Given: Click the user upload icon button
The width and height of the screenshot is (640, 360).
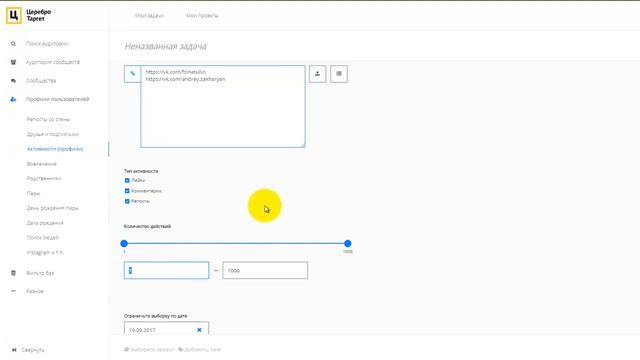Looking at the screenshot, I should pyautogui.click(x=318, y=74).
